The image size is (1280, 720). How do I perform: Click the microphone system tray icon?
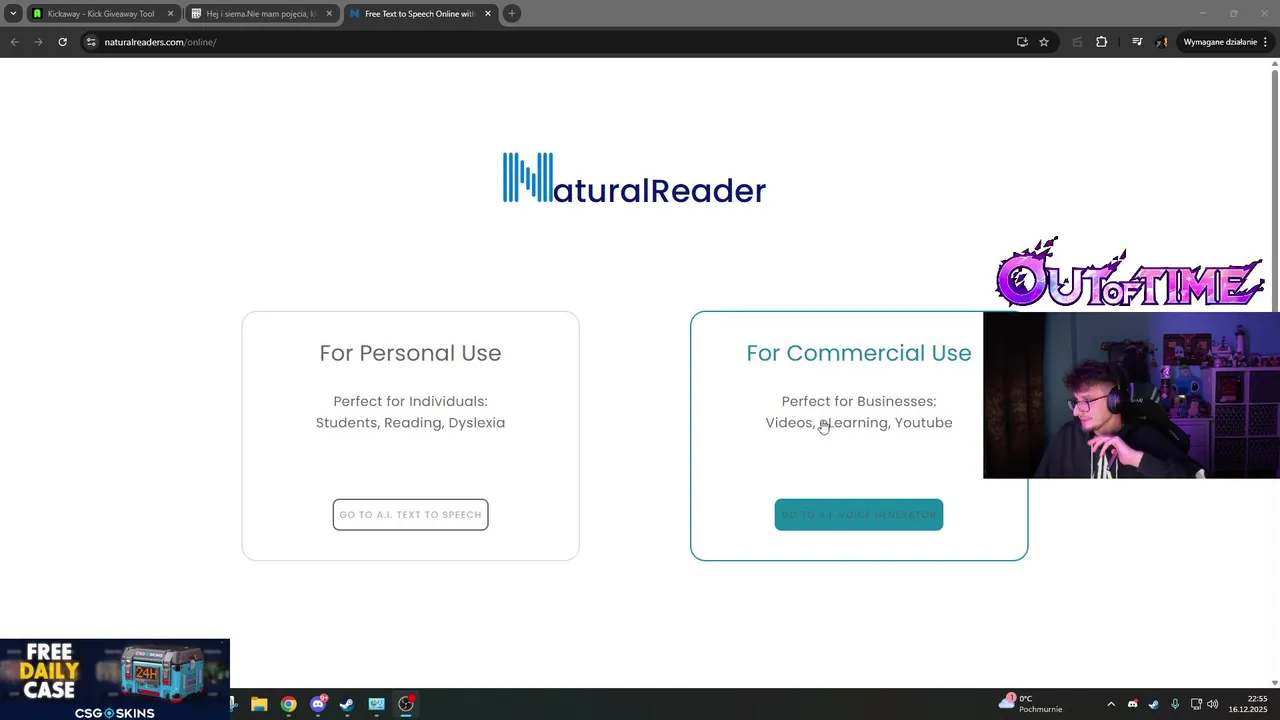pyautogui.click(x=1175, y=704)
